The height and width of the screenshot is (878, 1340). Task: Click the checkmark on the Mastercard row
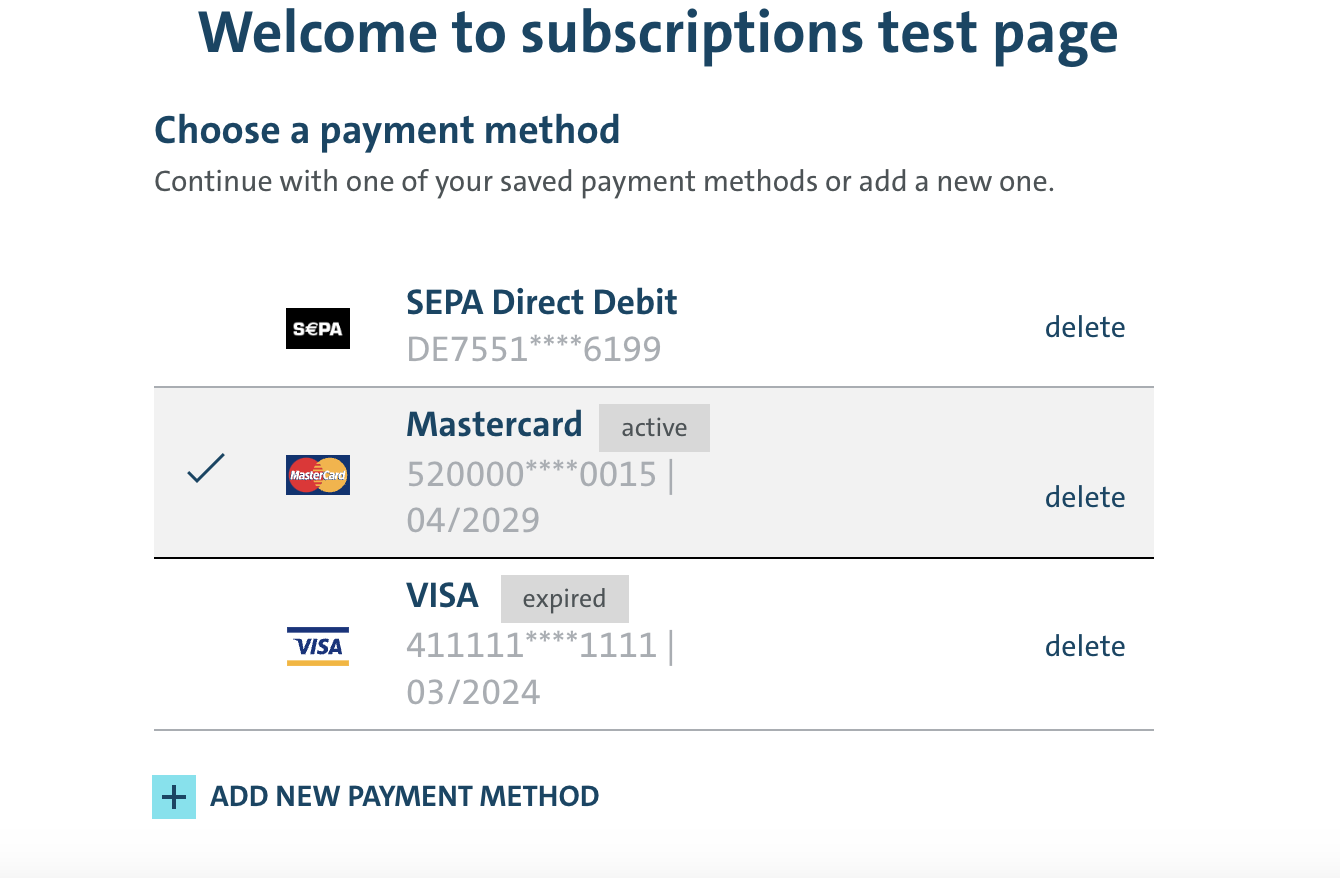(x=206, y=468)
